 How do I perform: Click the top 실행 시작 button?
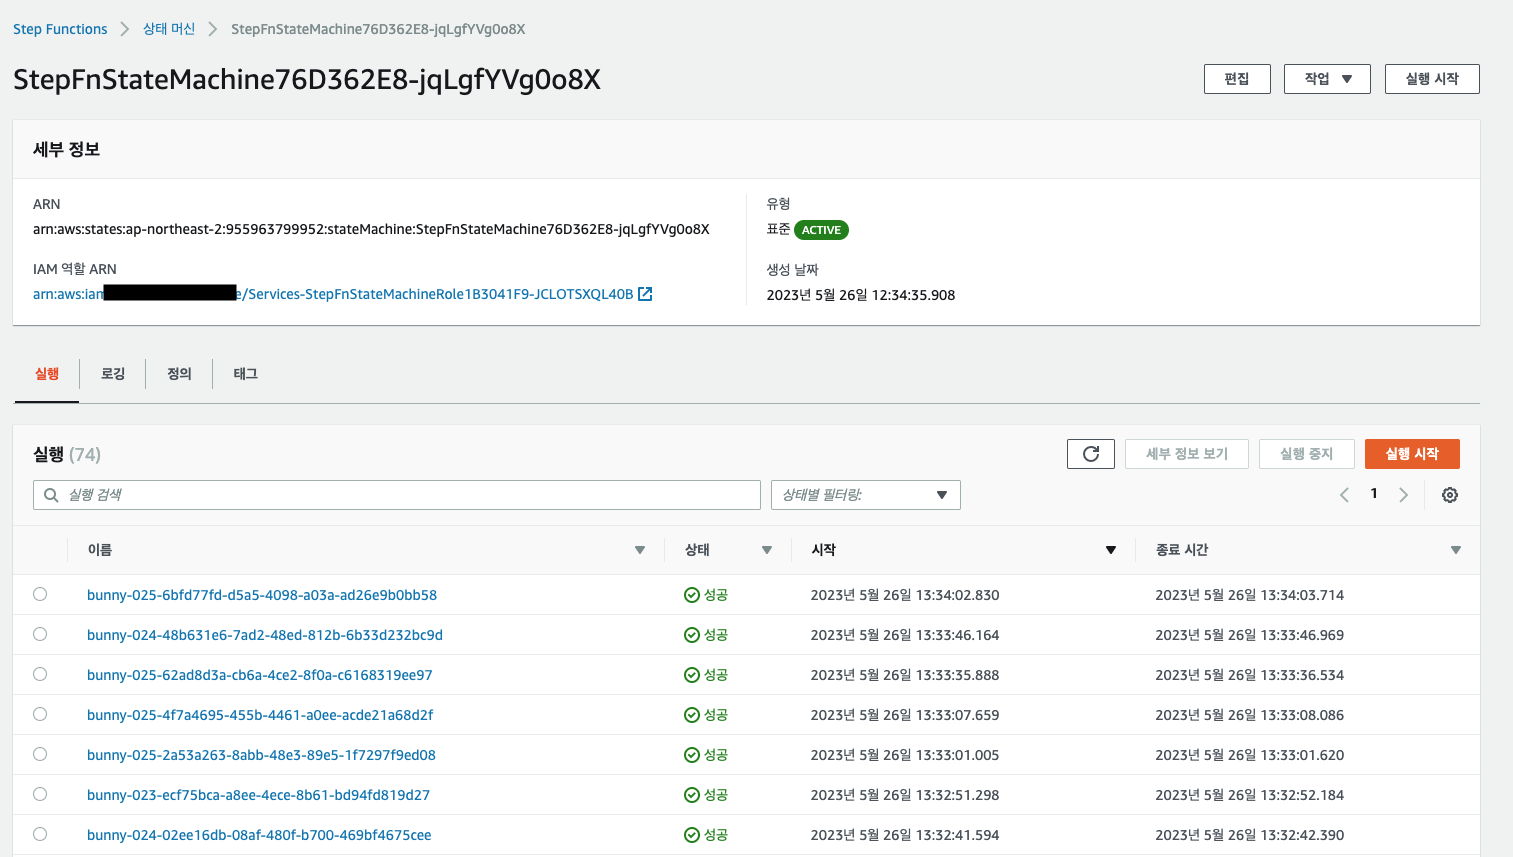click(x=1432, y=79)
